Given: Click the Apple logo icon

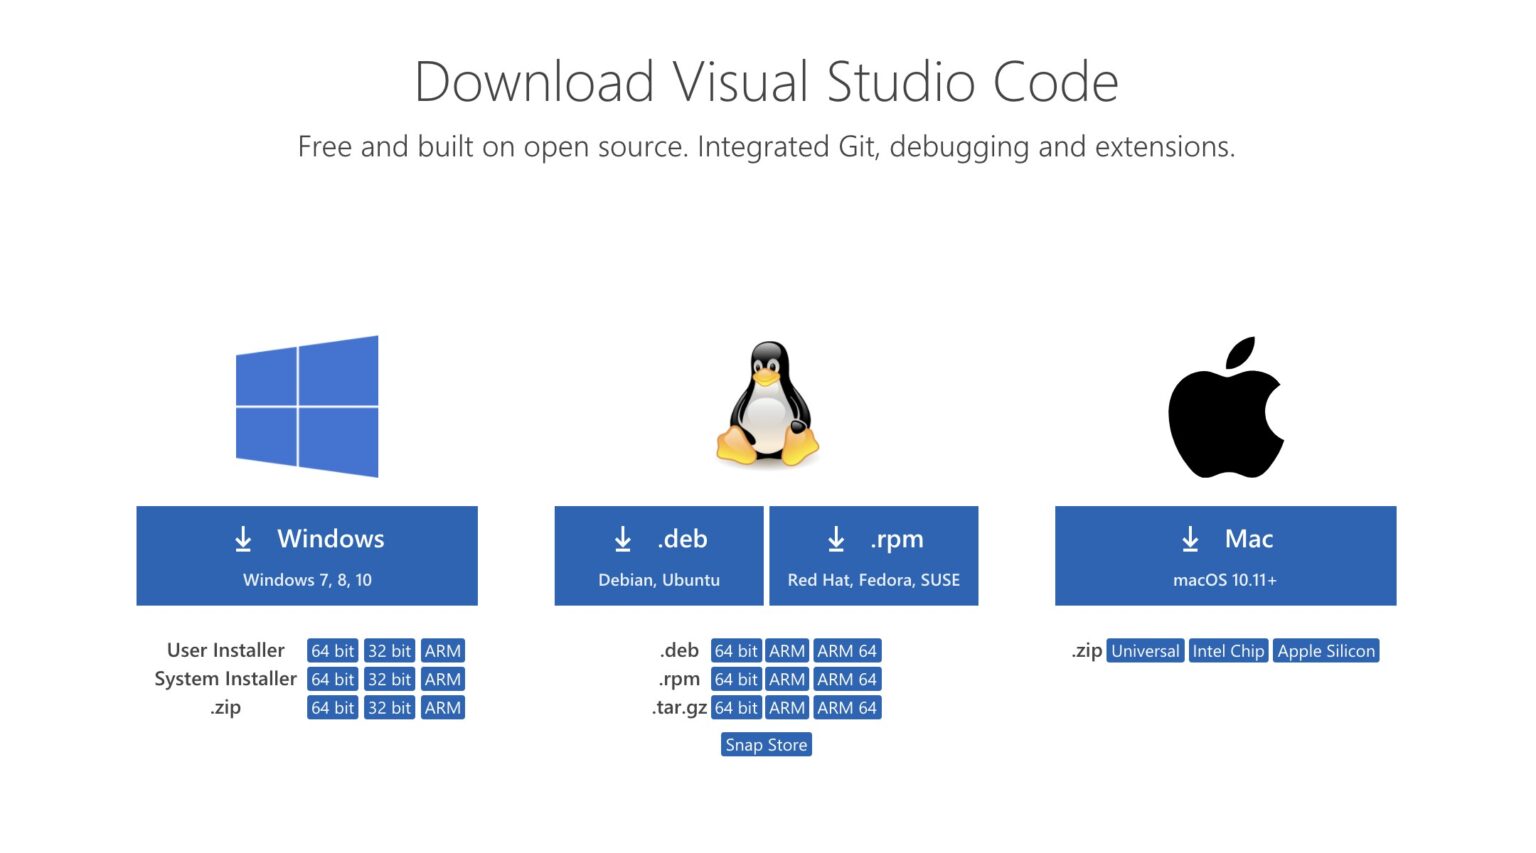Looking at the screenshot, I should coord(1224,405).
